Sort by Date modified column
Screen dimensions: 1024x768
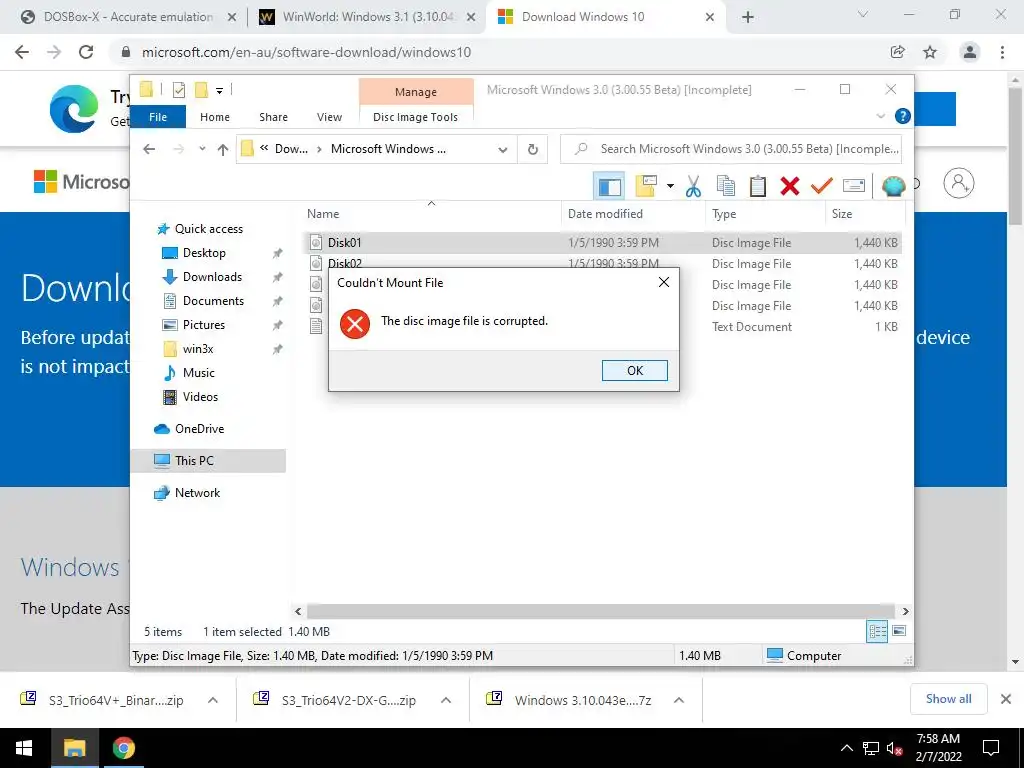[633, 214]
